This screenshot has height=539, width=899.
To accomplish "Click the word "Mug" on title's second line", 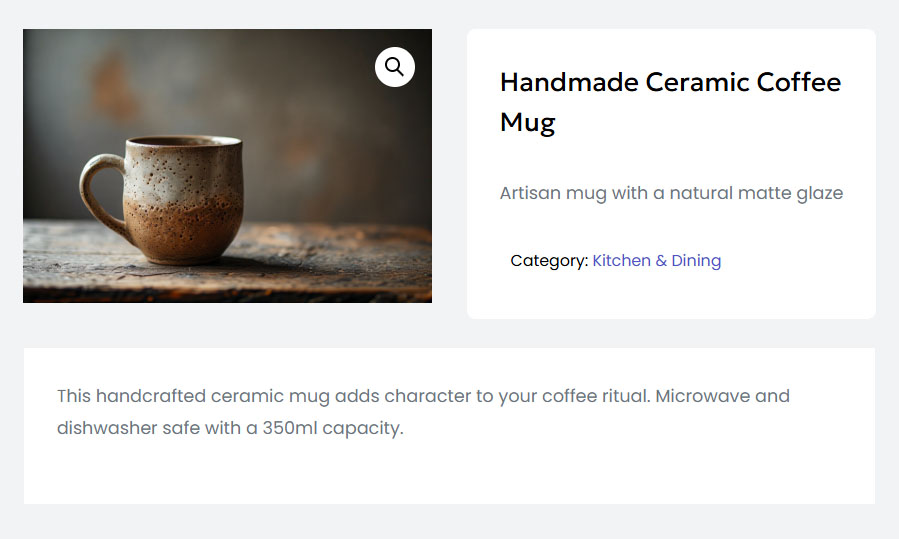I will 527,123.
